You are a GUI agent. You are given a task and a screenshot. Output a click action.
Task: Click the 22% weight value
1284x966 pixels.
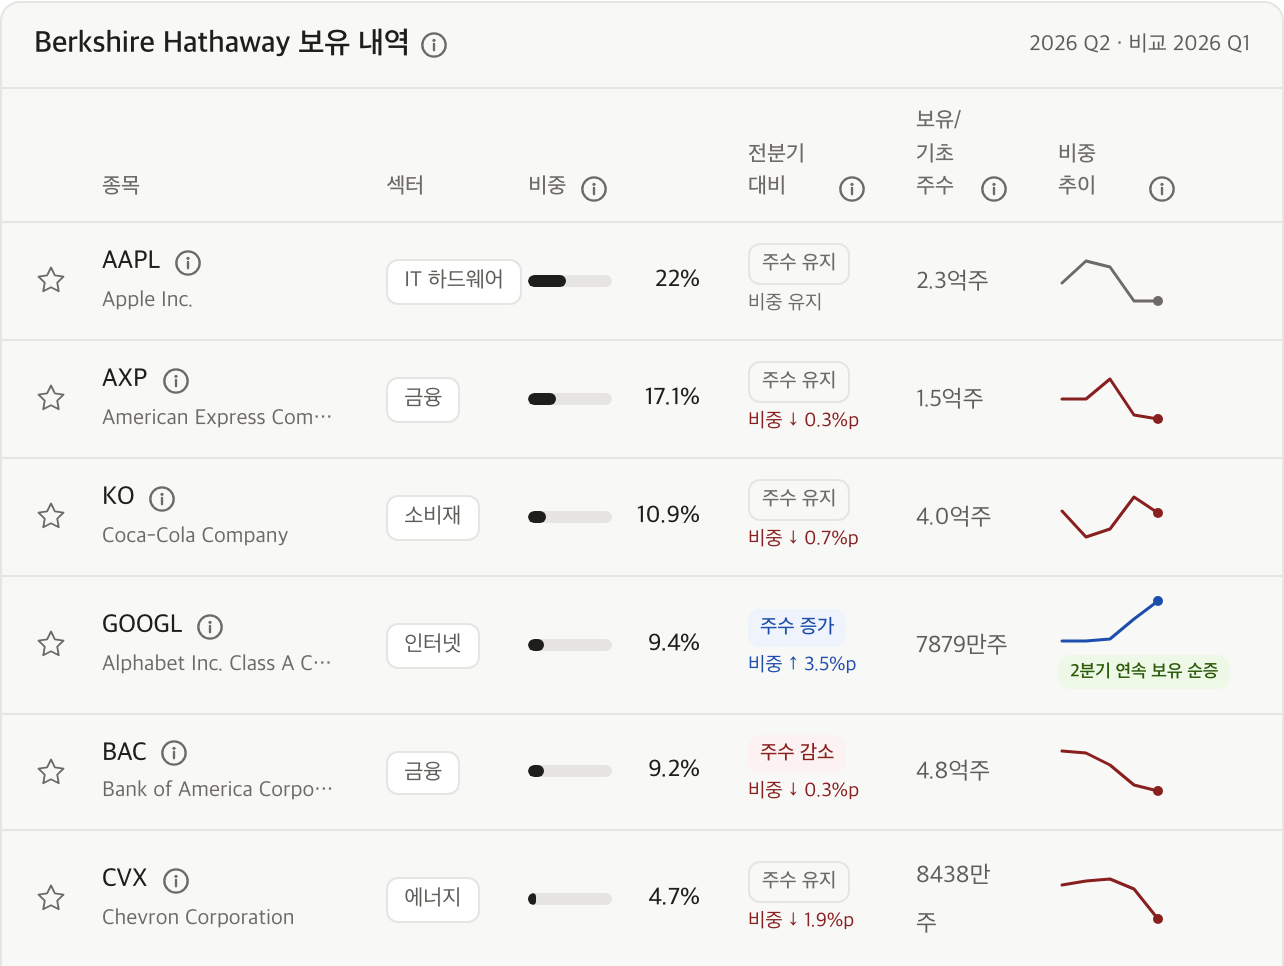(677, 279)
